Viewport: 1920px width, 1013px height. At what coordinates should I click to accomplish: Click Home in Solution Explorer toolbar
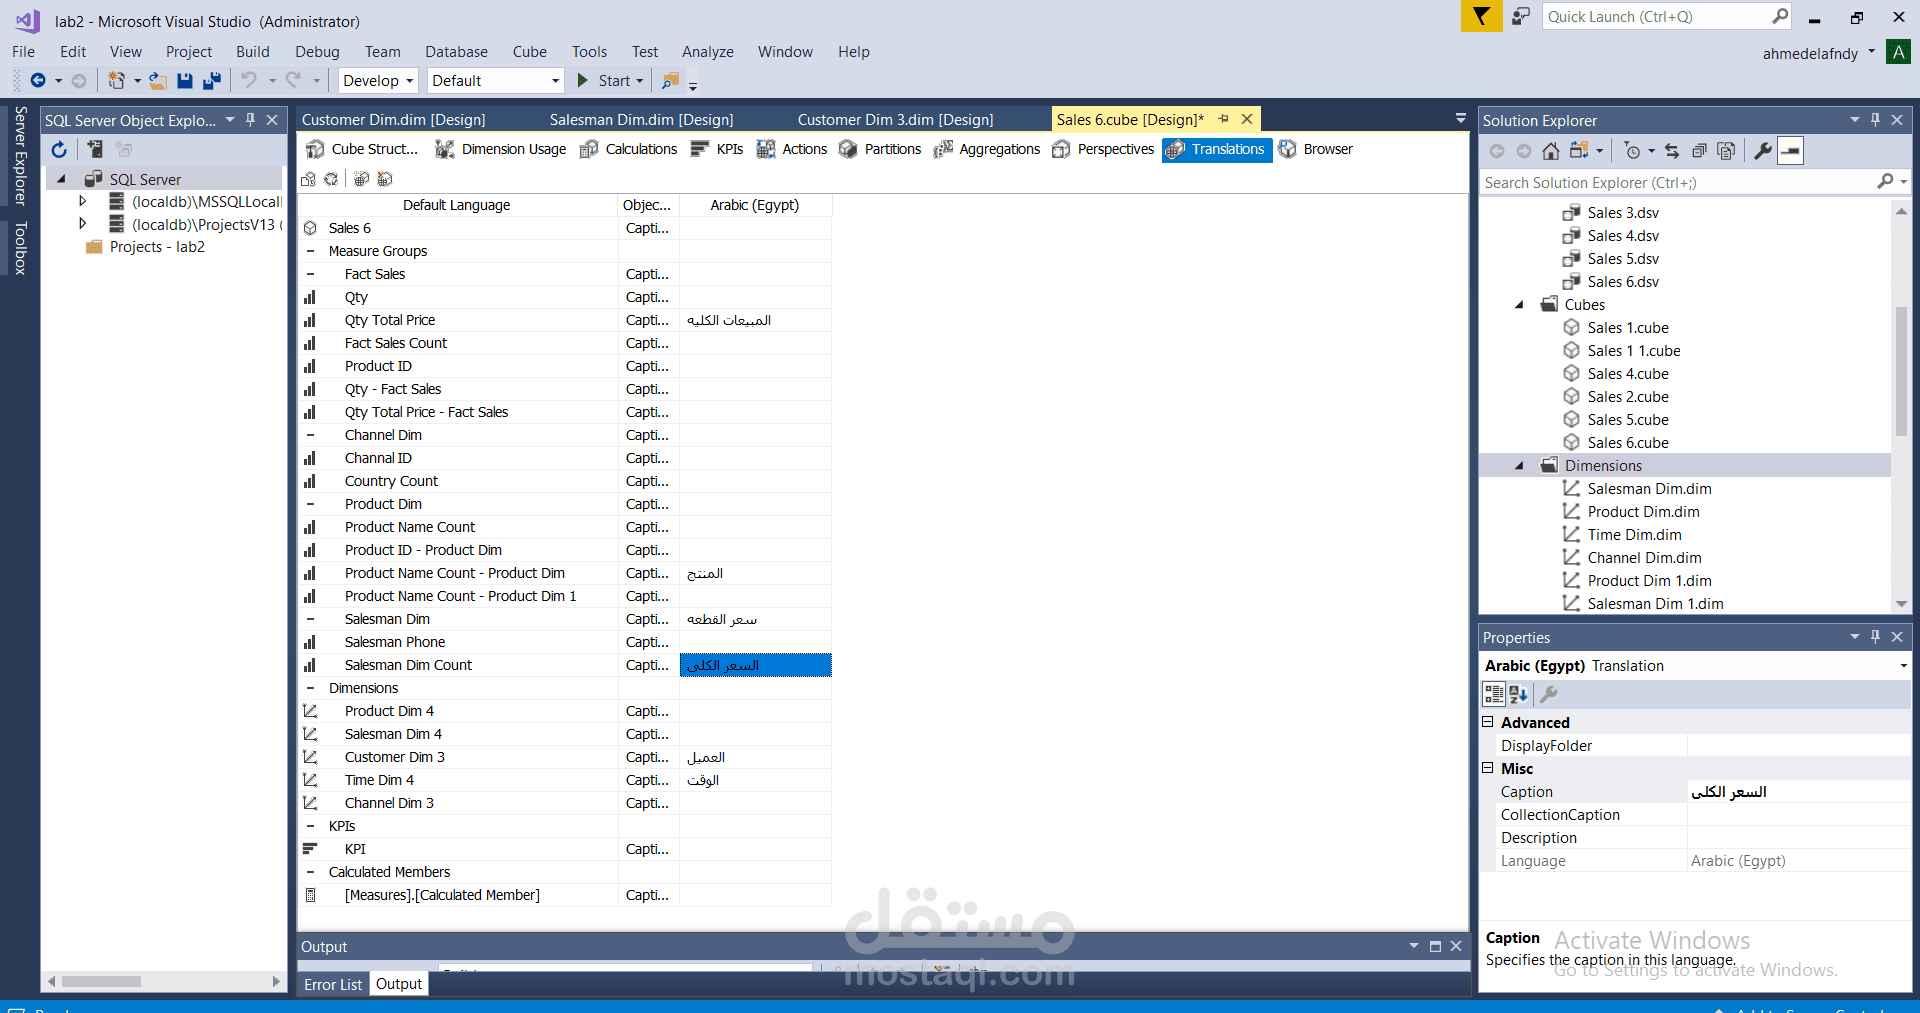click(1551, 151)
